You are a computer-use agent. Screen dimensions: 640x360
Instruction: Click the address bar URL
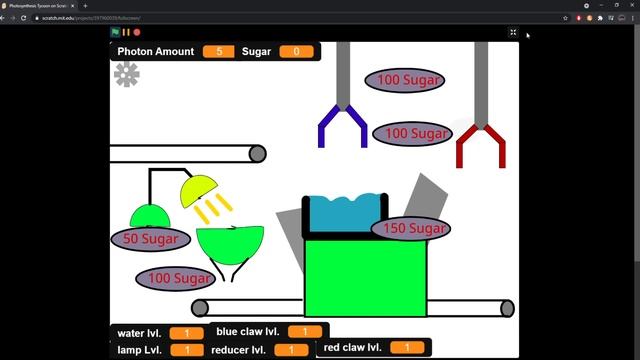[91, 18]
